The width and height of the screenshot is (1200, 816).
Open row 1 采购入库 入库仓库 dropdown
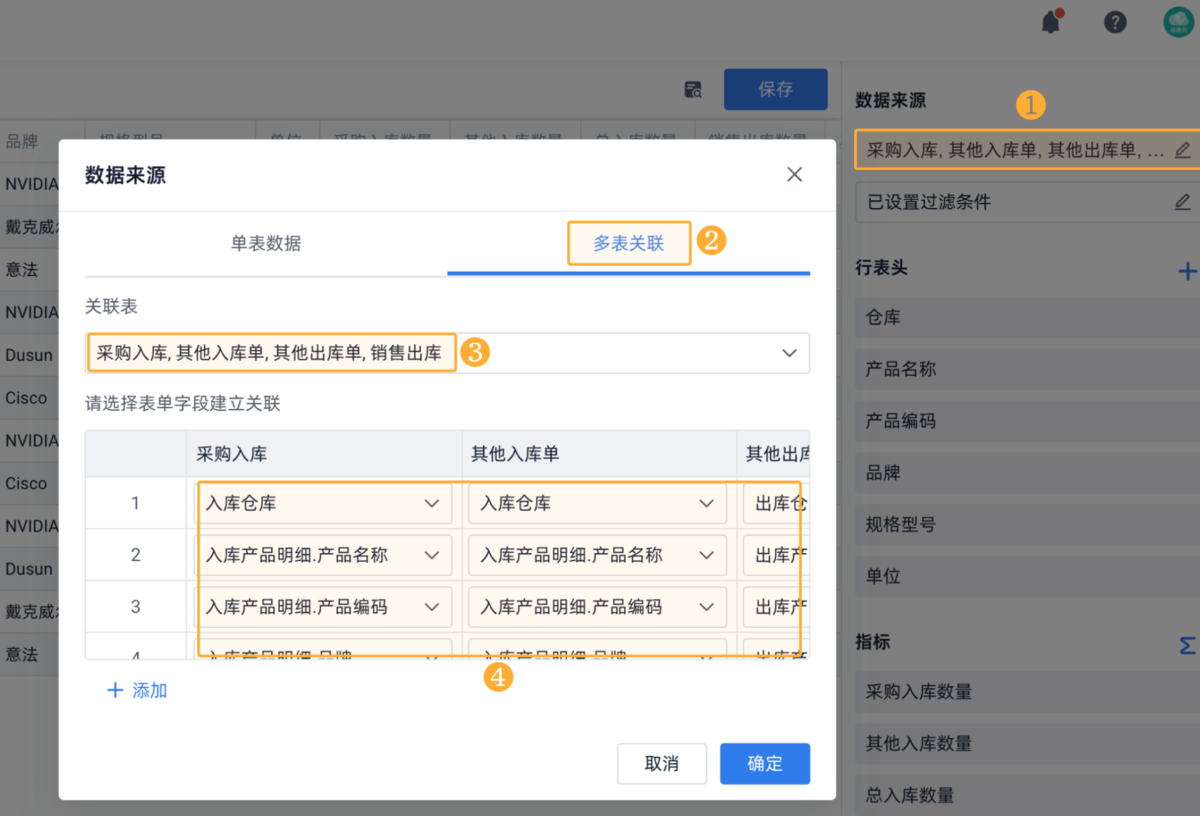(x=323, y=503)
